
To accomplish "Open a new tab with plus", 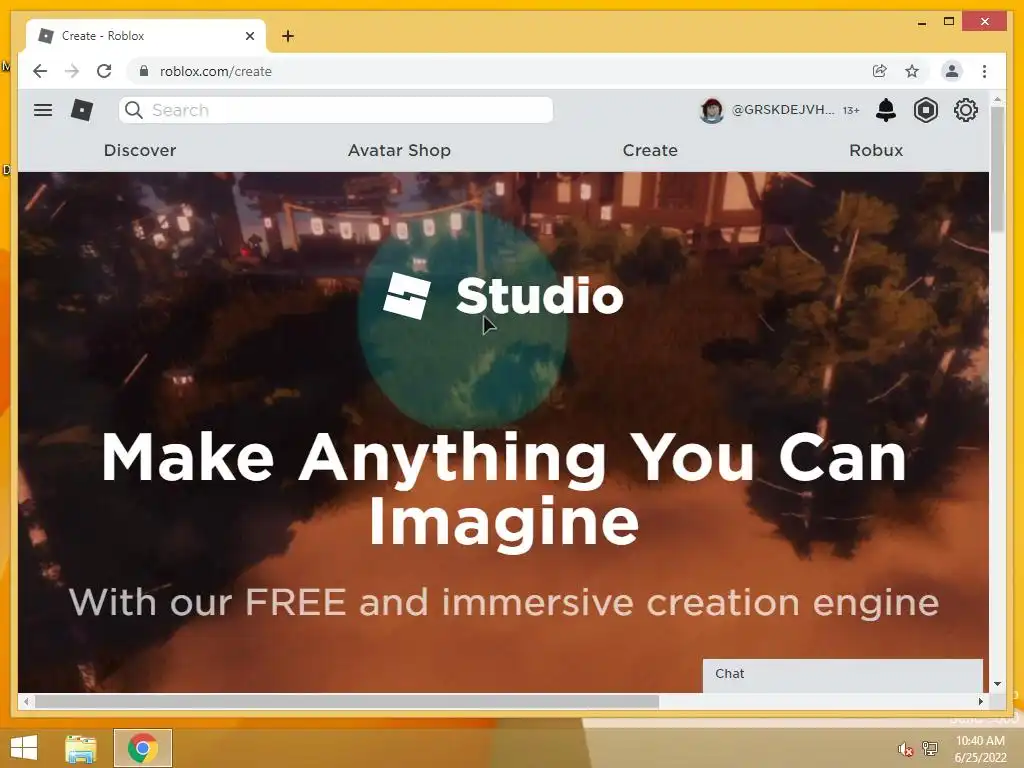I will click(288, 36).
